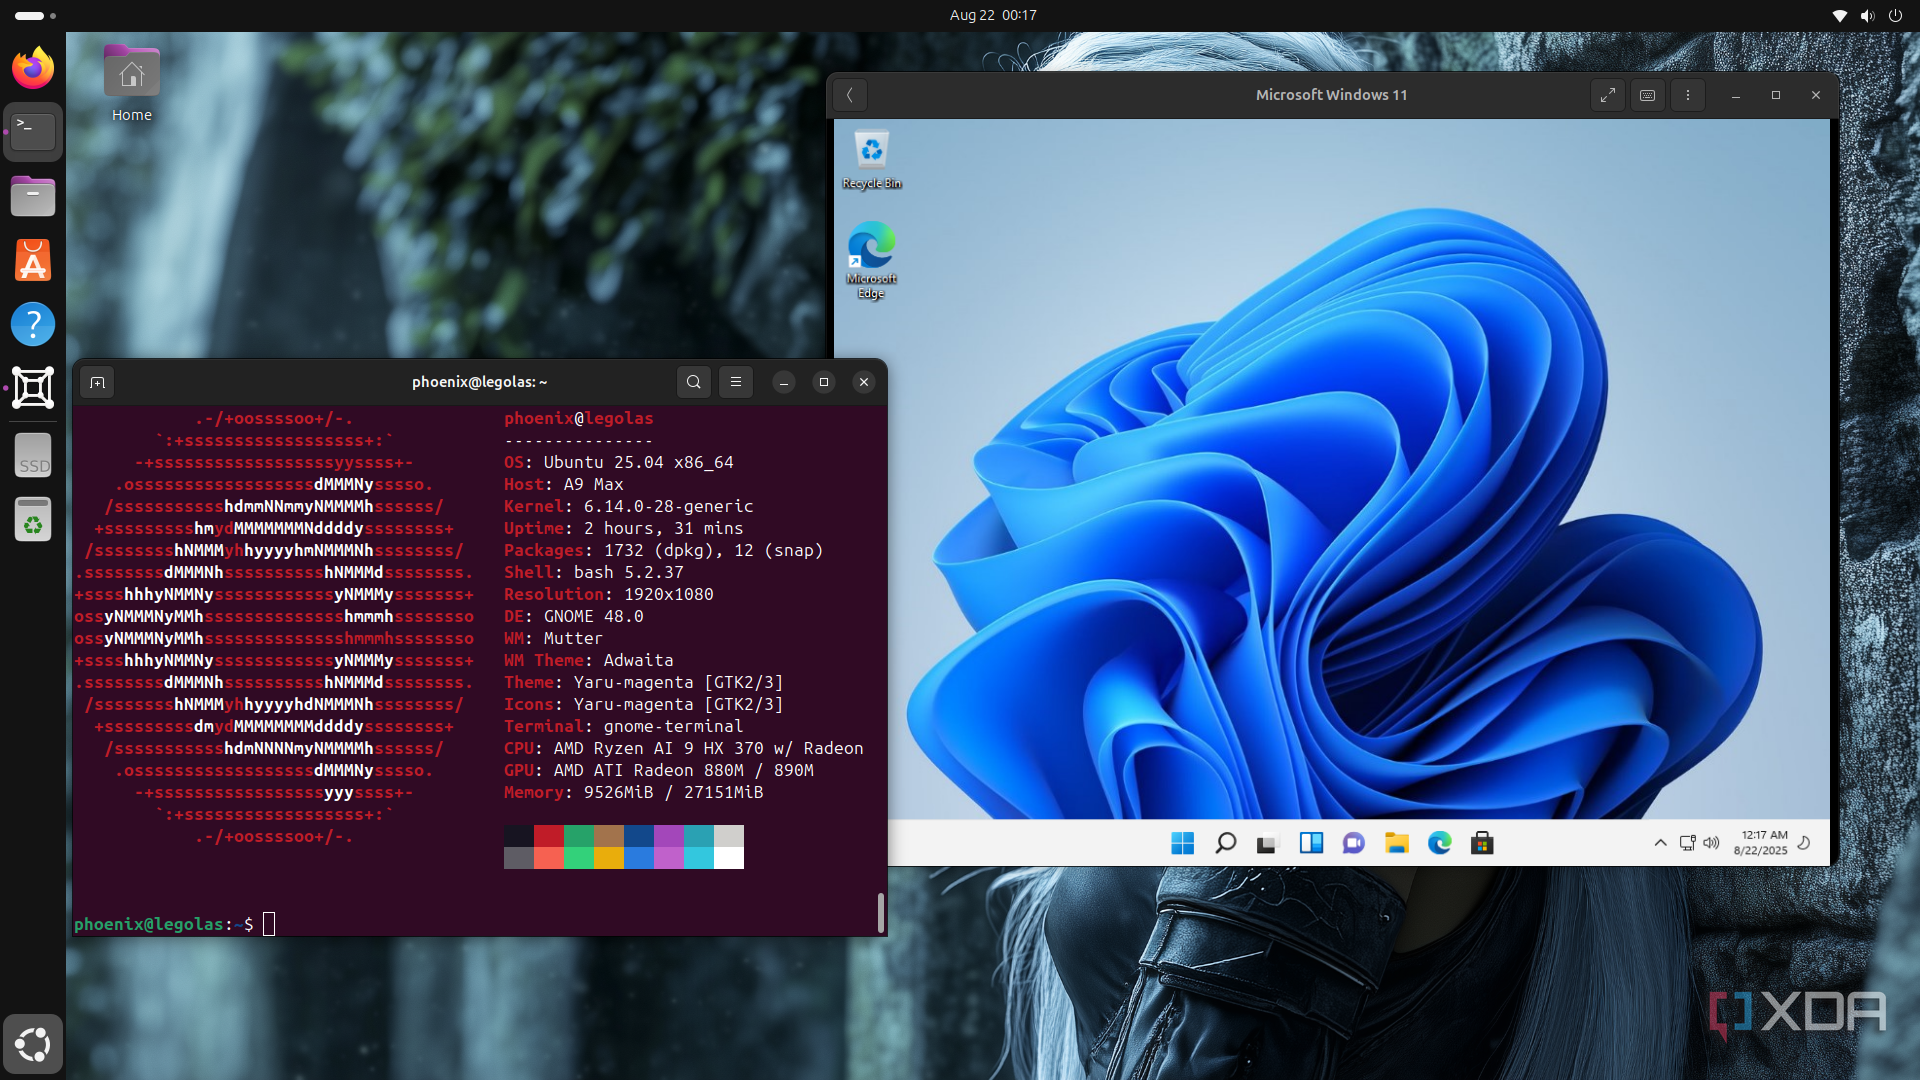Select the Recycle Bin icon in Windows VM
This screenshot has height=1080, width=1920.
(872, 159)
